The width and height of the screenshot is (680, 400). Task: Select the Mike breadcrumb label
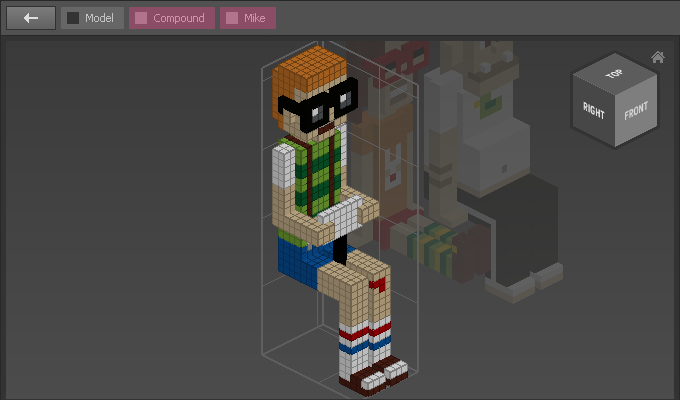pyautogui.click(x=254, y=18)
